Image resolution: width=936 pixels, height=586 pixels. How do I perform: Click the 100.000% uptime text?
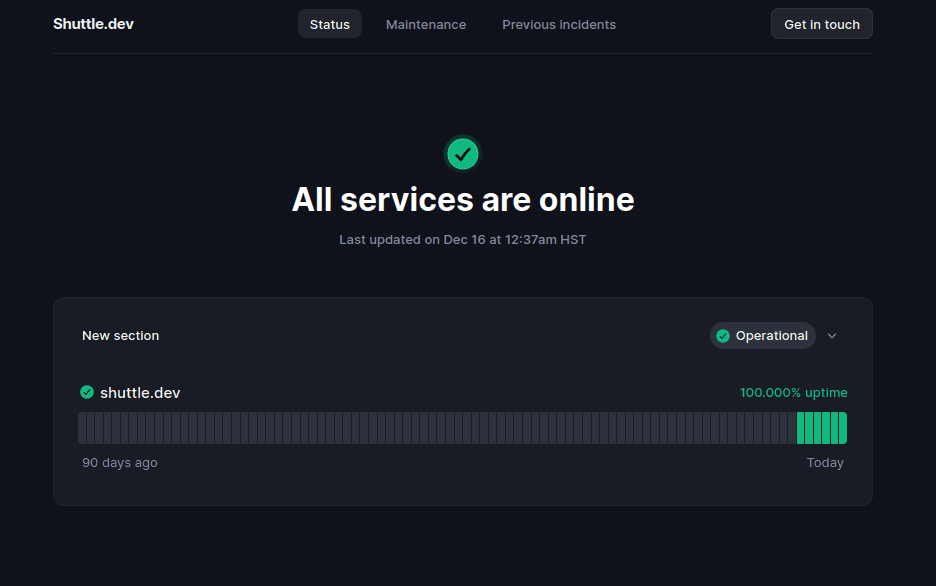[x=793, y=393]
